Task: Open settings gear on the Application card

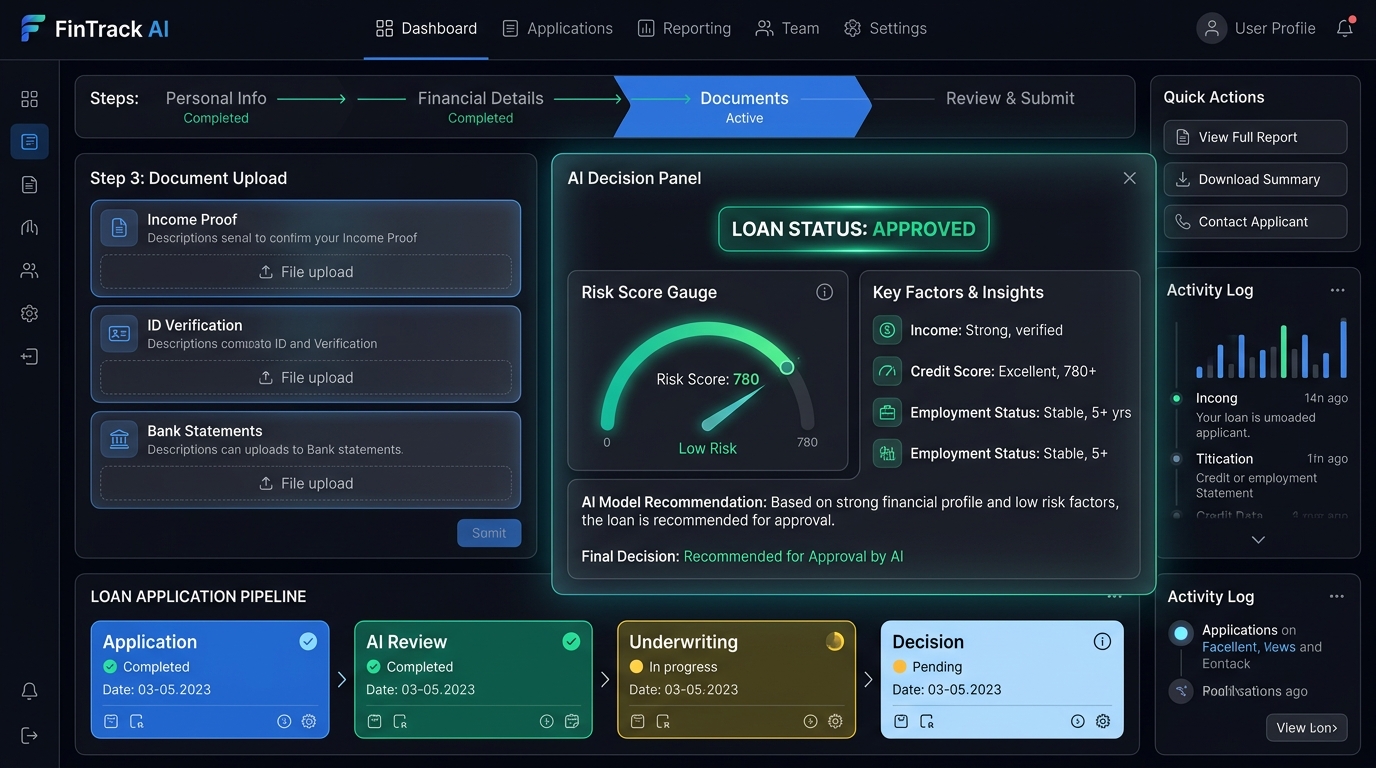Action: 309,721
